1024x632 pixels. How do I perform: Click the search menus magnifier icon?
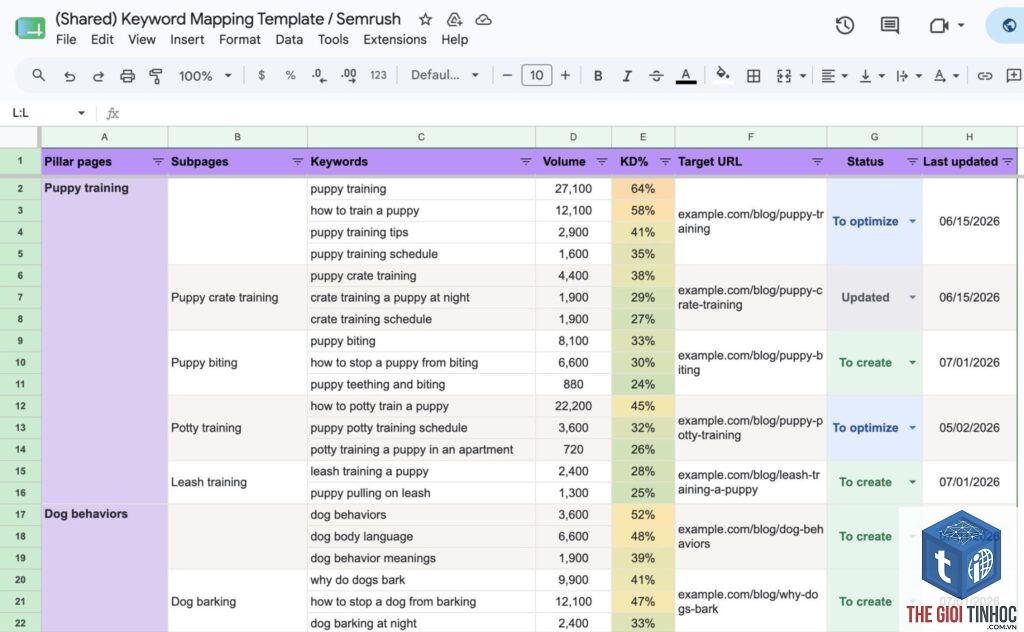click(x=39, y=75)
